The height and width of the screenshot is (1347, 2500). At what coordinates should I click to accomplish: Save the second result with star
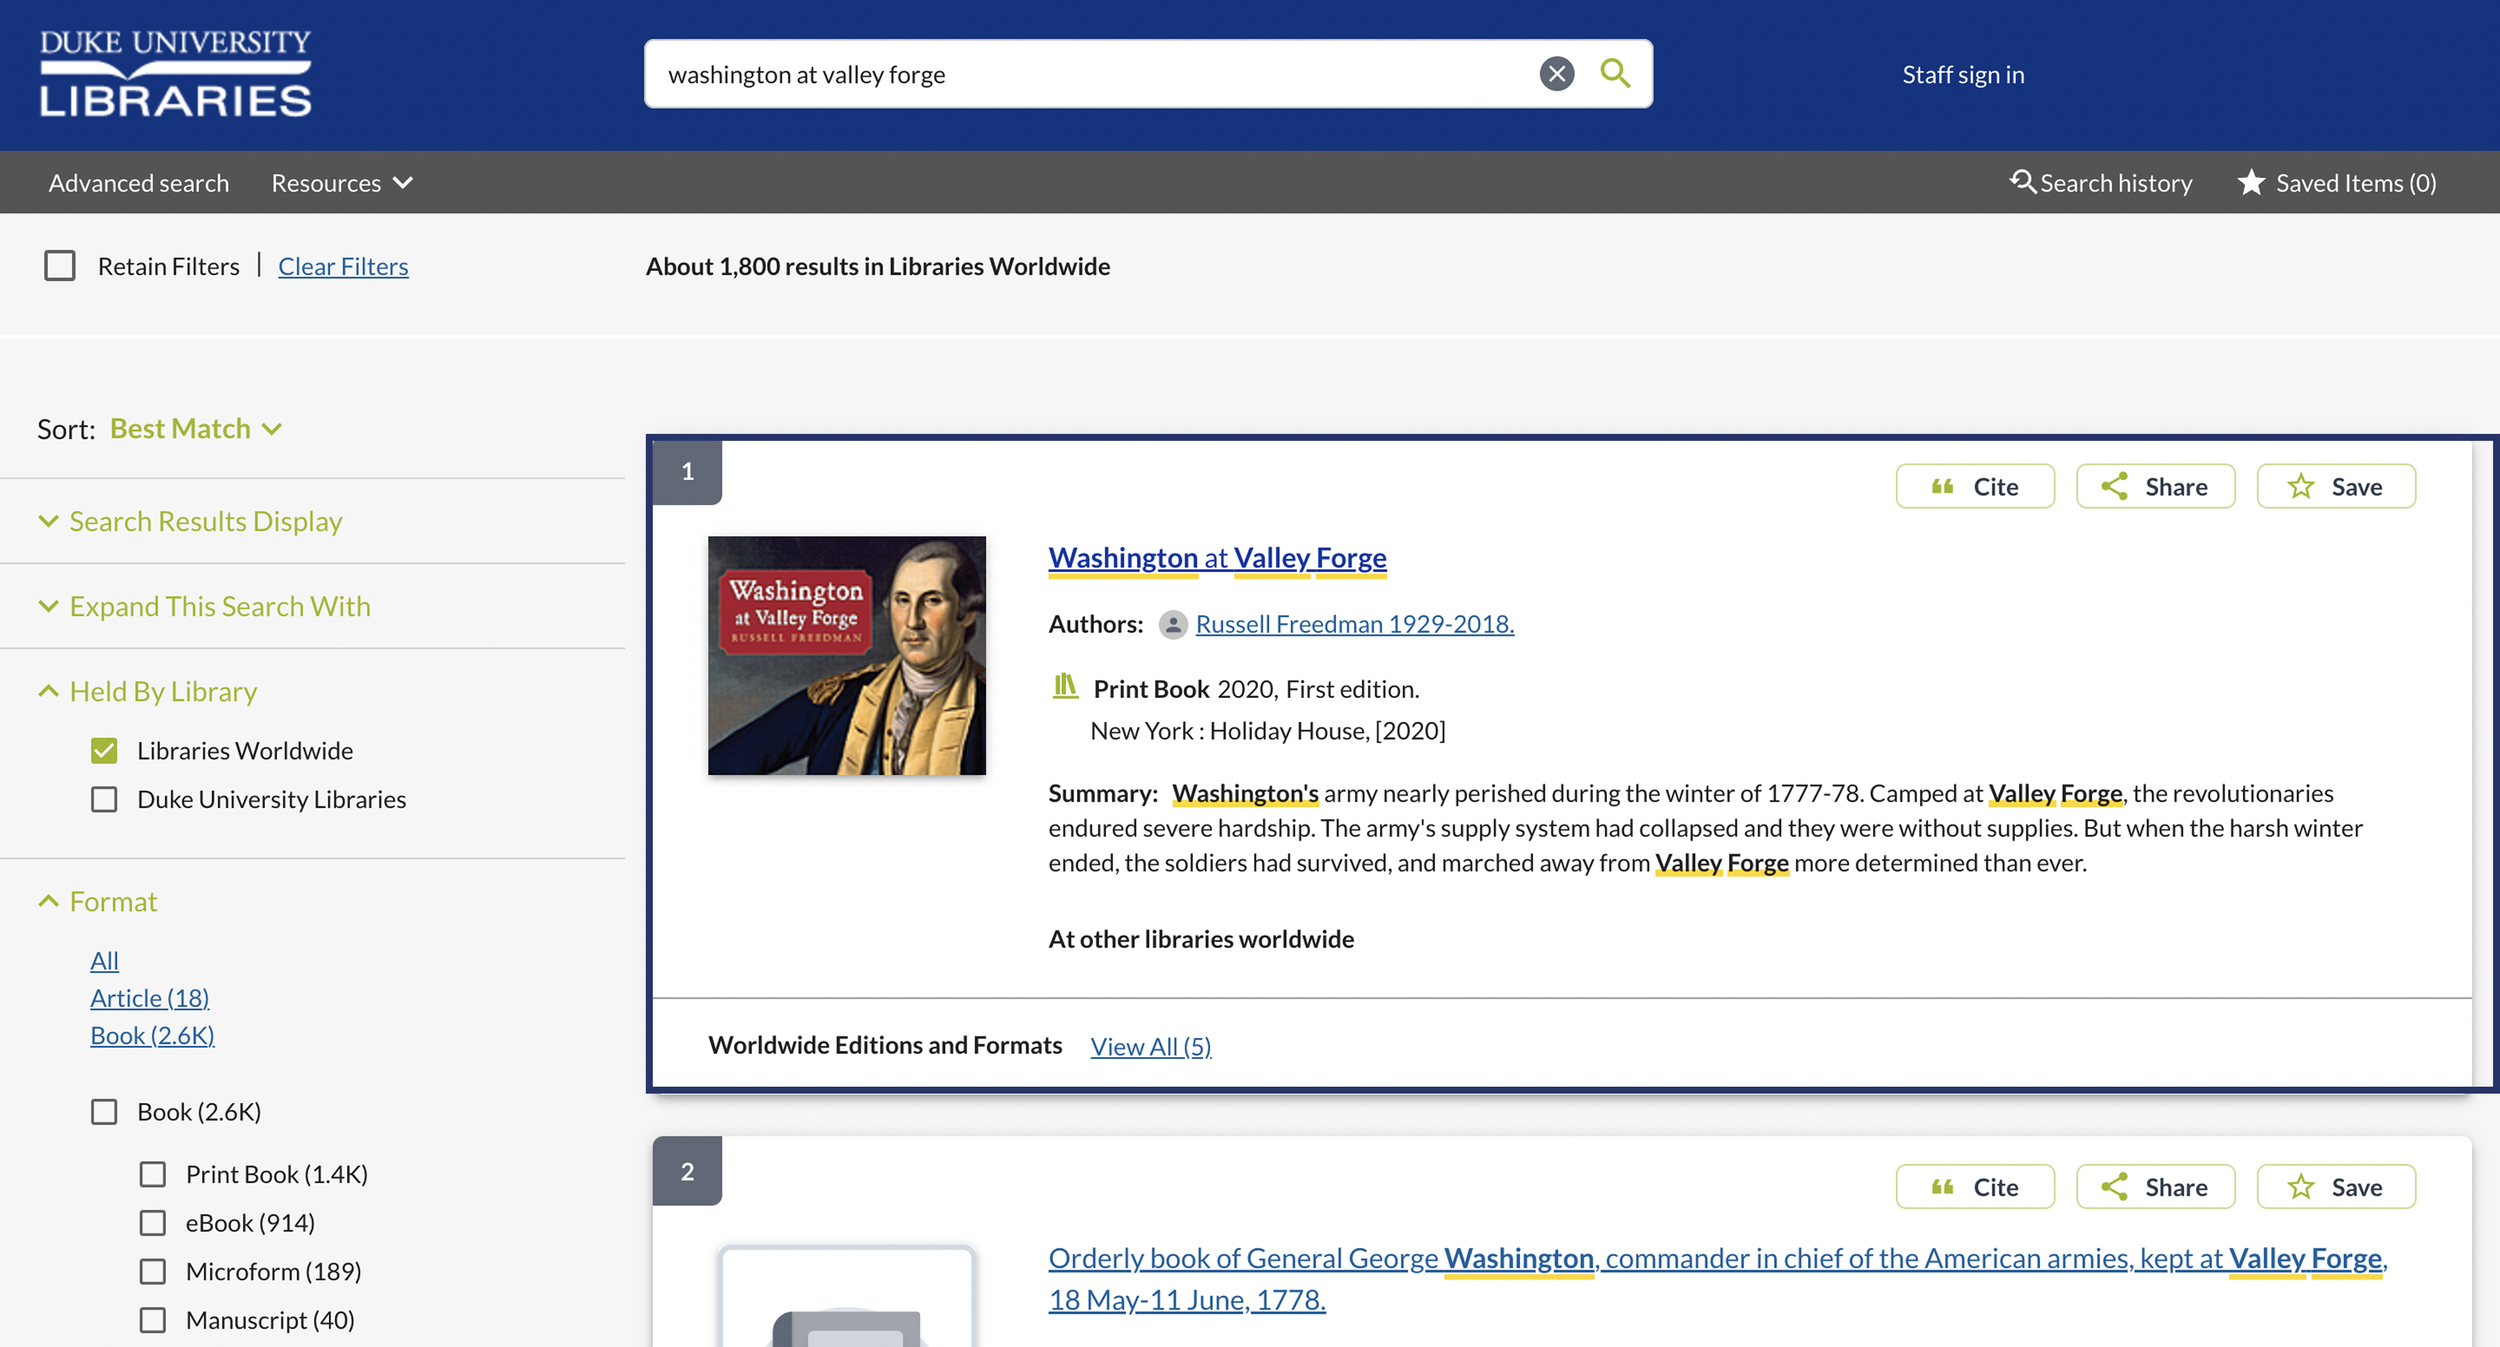pyautogui.click(x=2335, y=1187)
